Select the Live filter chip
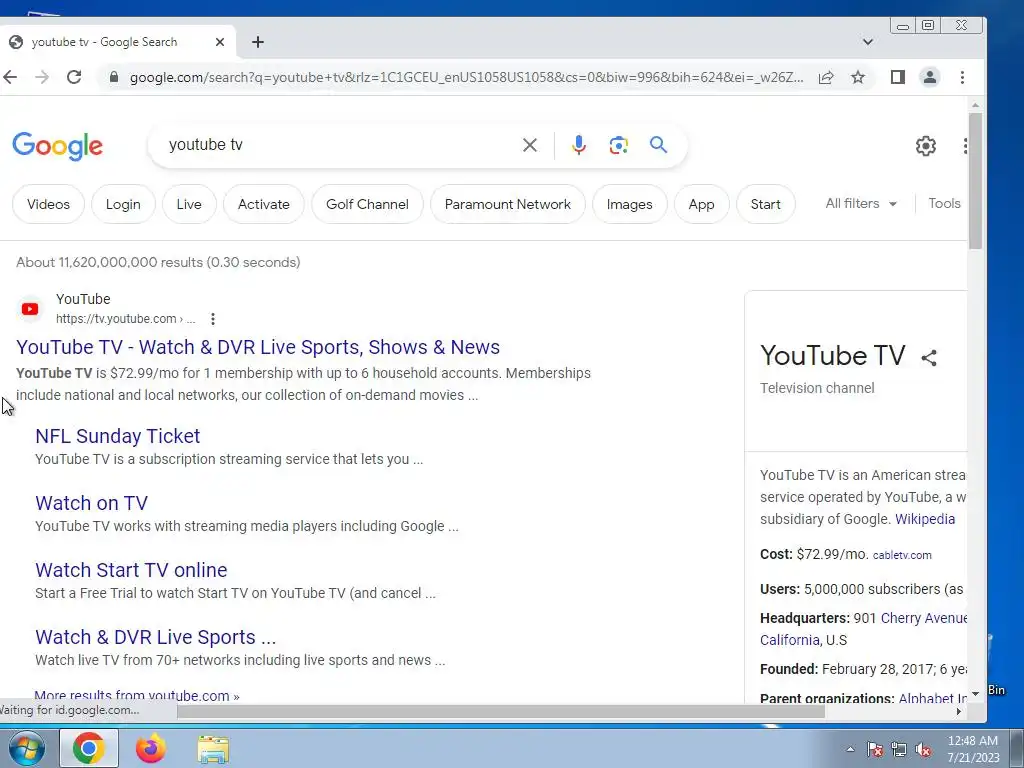This screenshot has width=1024, height=768. pos(189,204)
